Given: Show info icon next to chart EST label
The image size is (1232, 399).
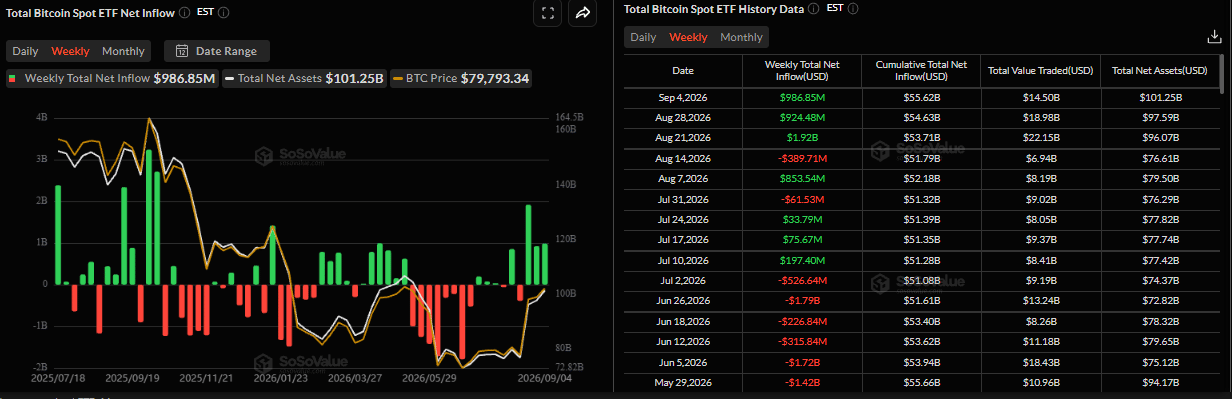Looking at the screenshot, I should tap(223, 12).
